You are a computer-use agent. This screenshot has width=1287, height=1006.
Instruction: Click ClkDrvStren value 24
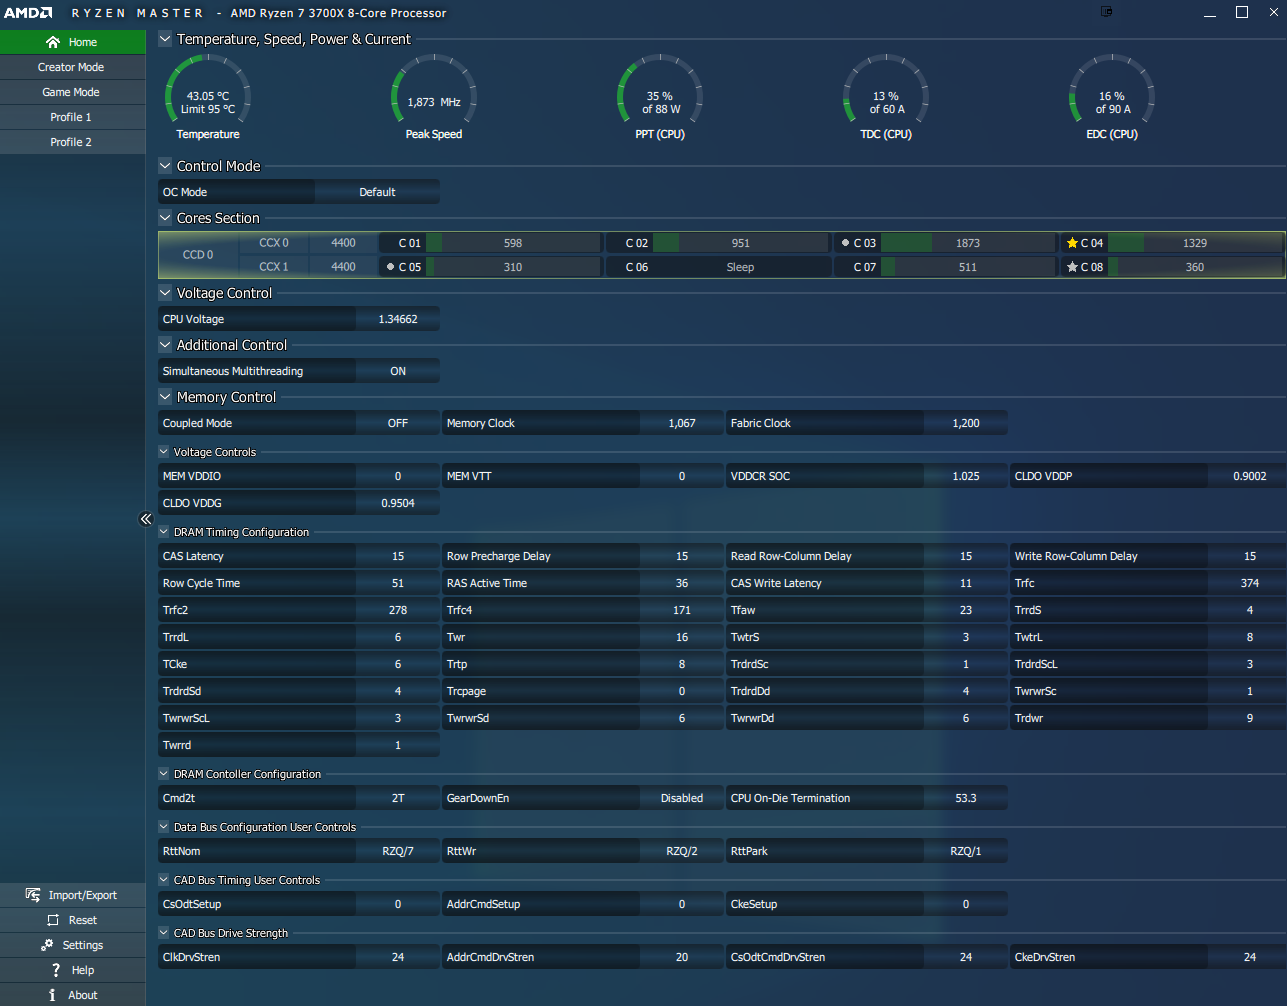398,957
